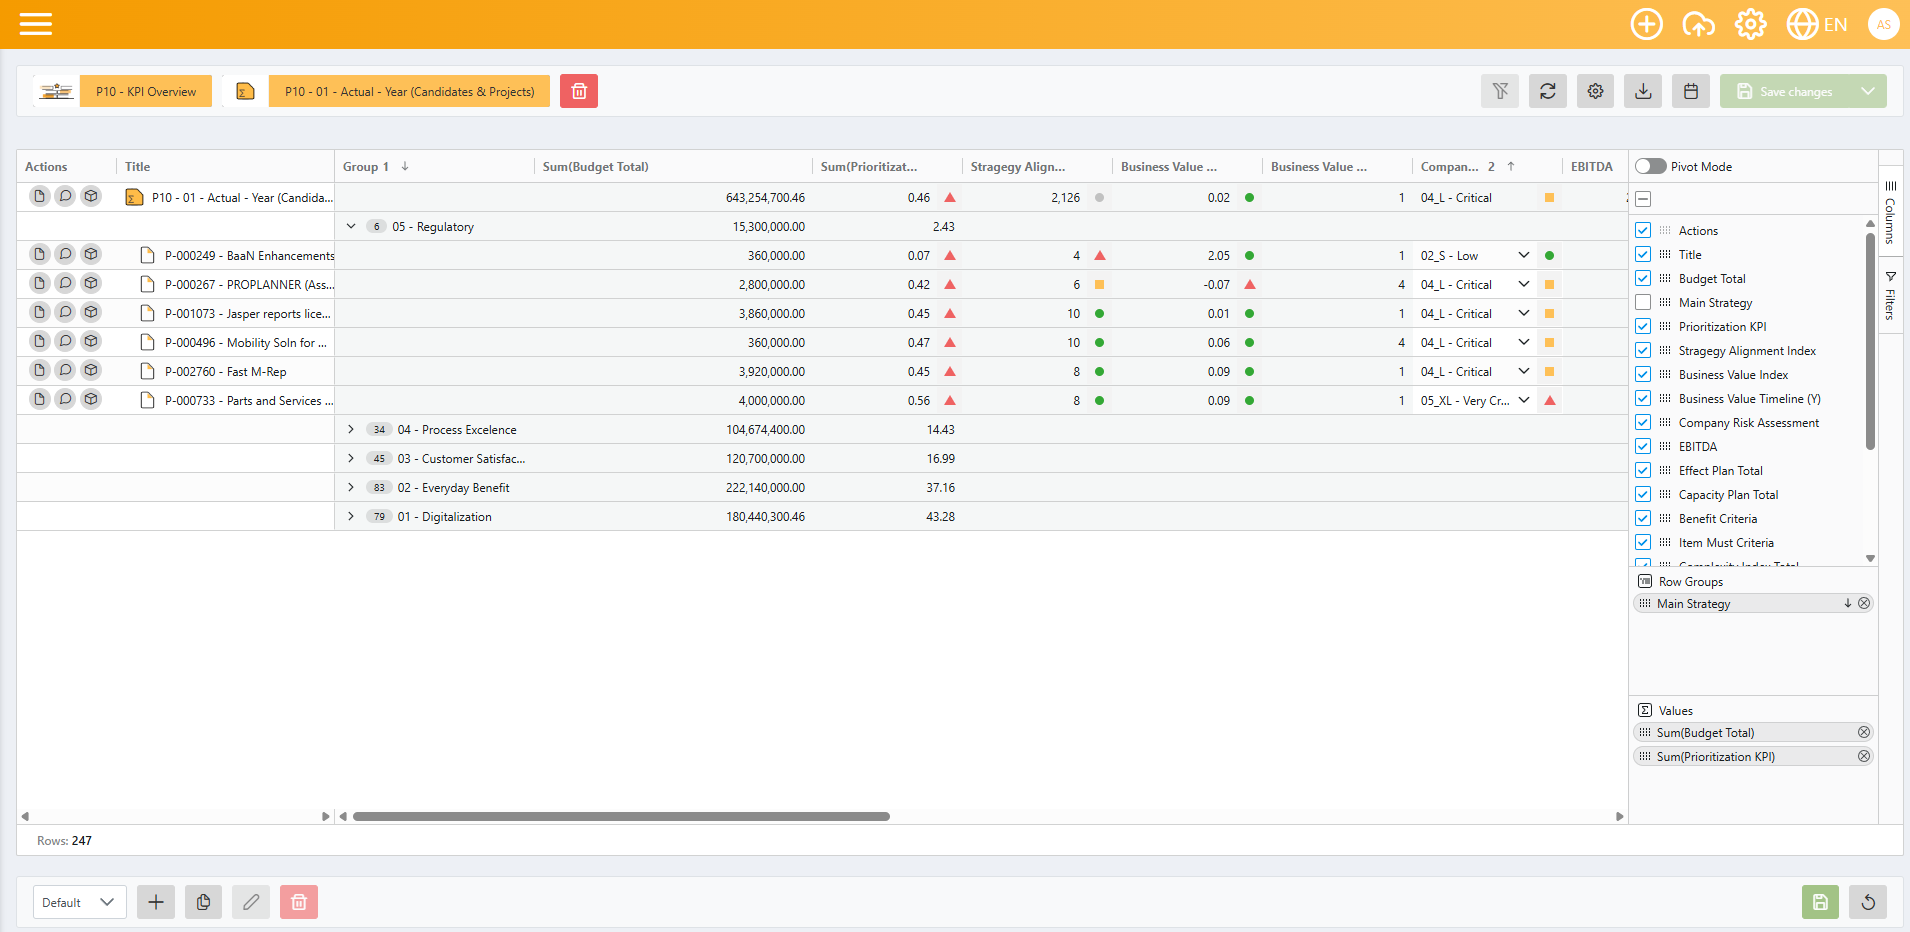
Task: Uncheck the Actions column checkbox
Action: [x=1643, y=230]
